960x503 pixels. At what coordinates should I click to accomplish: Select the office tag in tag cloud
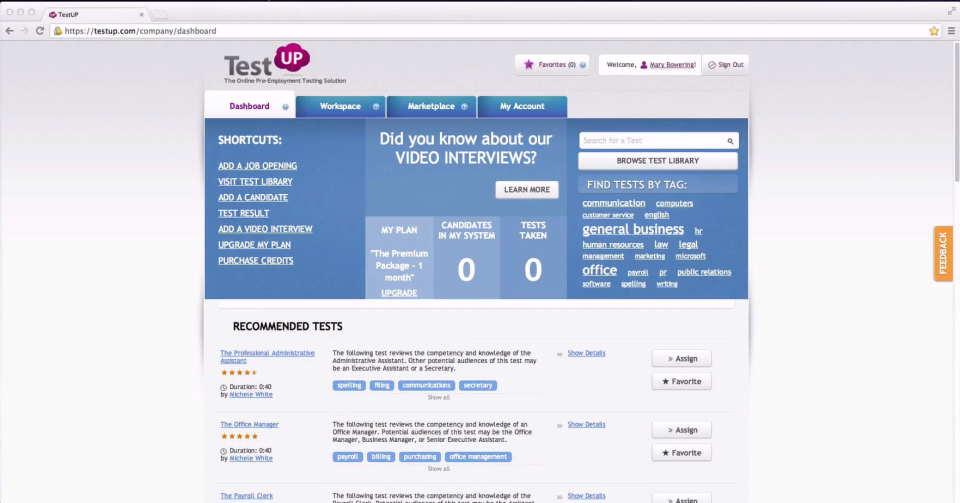pos(599,270)
